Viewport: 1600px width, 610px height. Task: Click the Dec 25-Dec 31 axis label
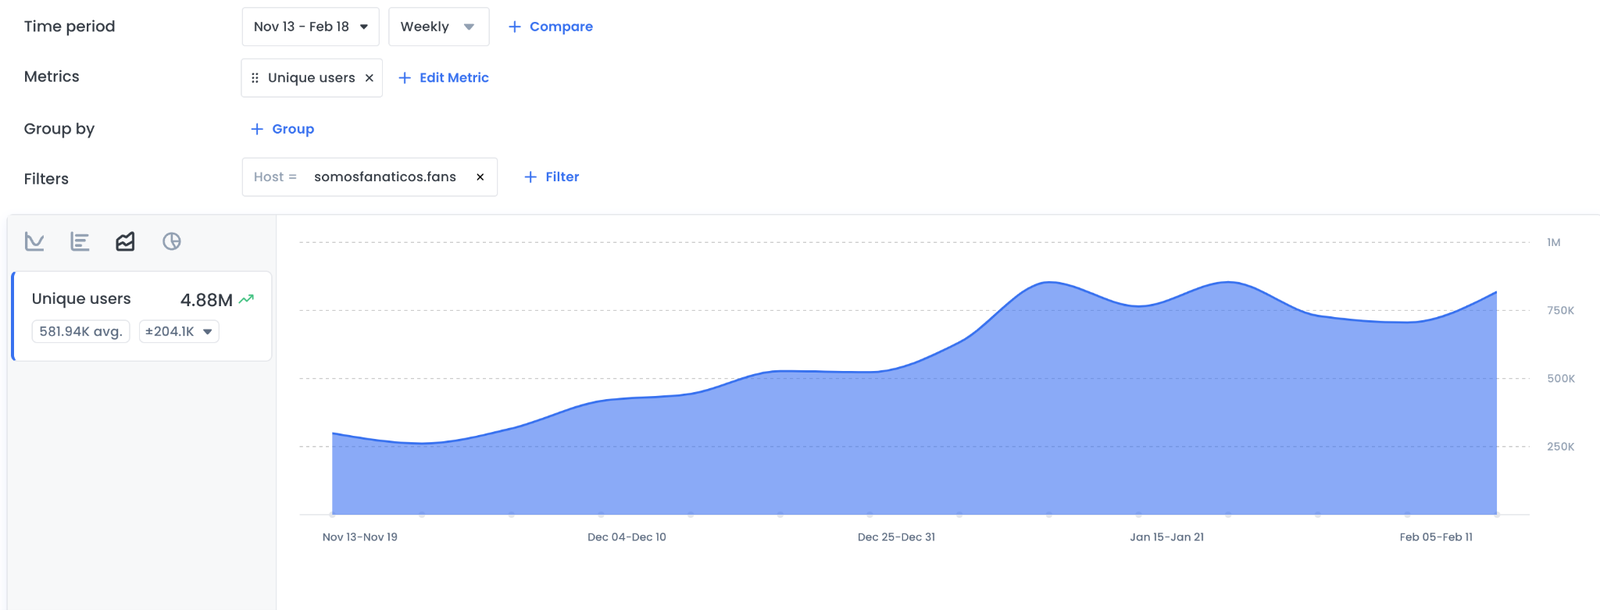(x=896, y=537)
